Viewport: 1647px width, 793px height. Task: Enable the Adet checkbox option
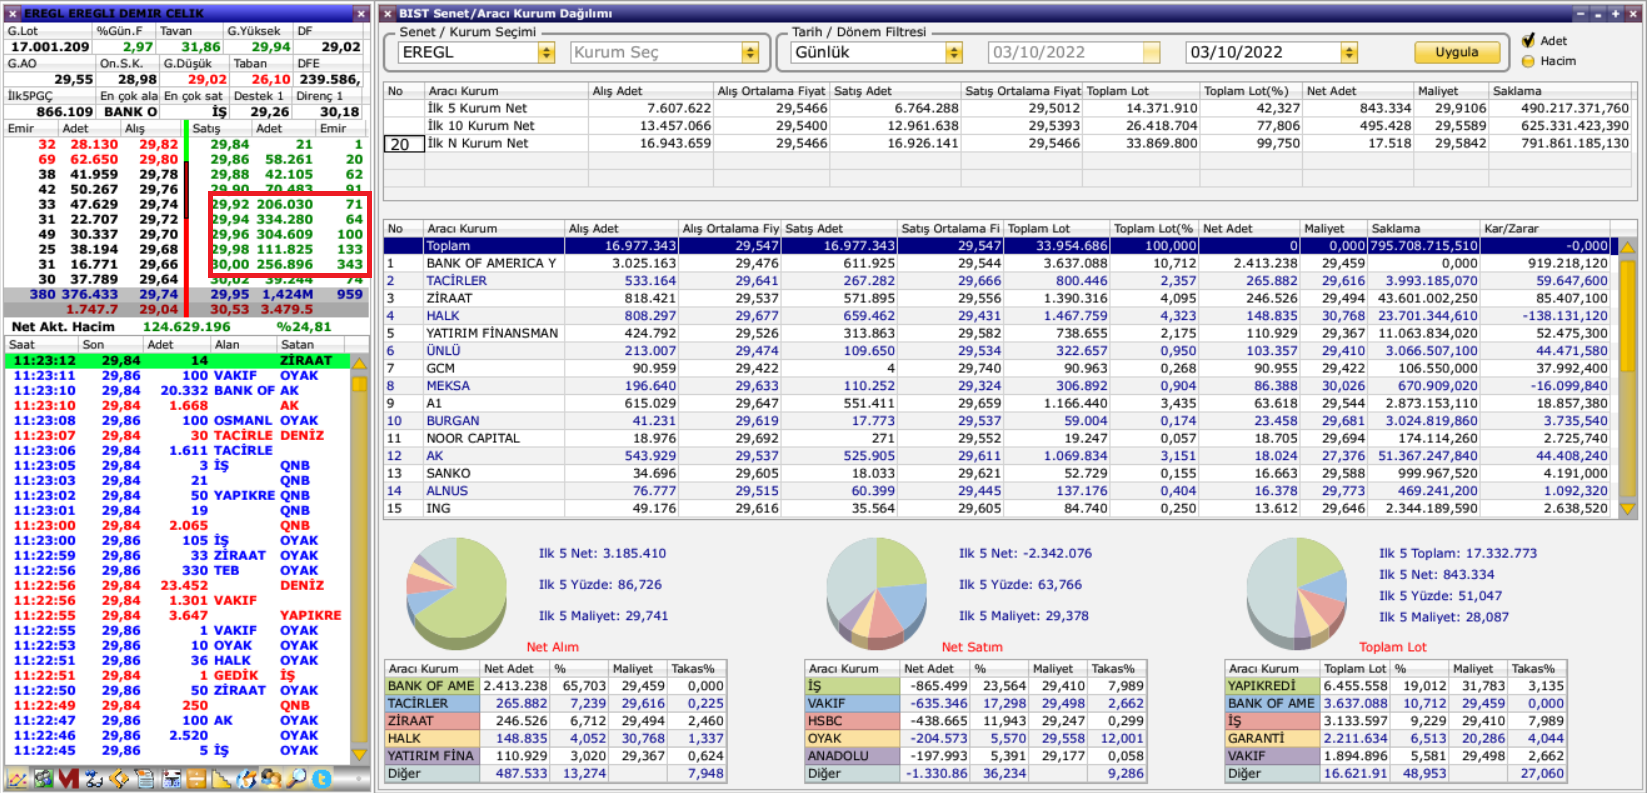pos(1528,40)
